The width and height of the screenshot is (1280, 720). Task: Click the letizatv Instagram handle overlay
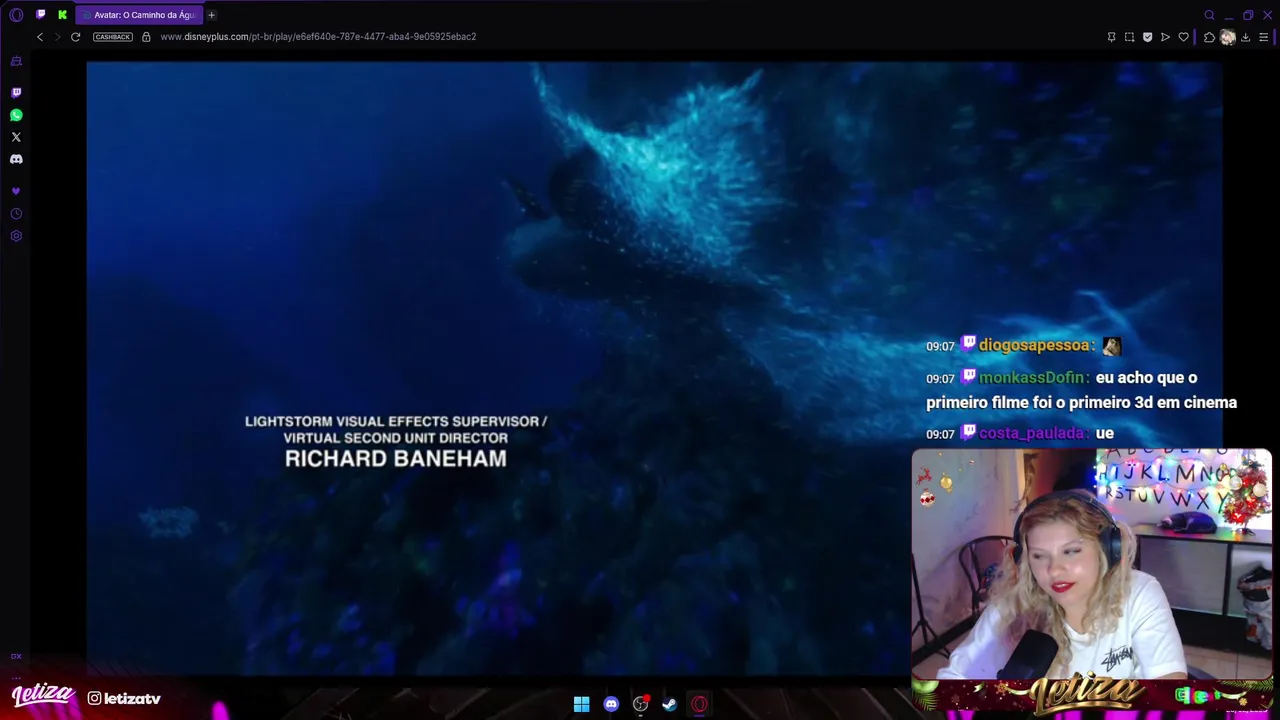(124, 698)
